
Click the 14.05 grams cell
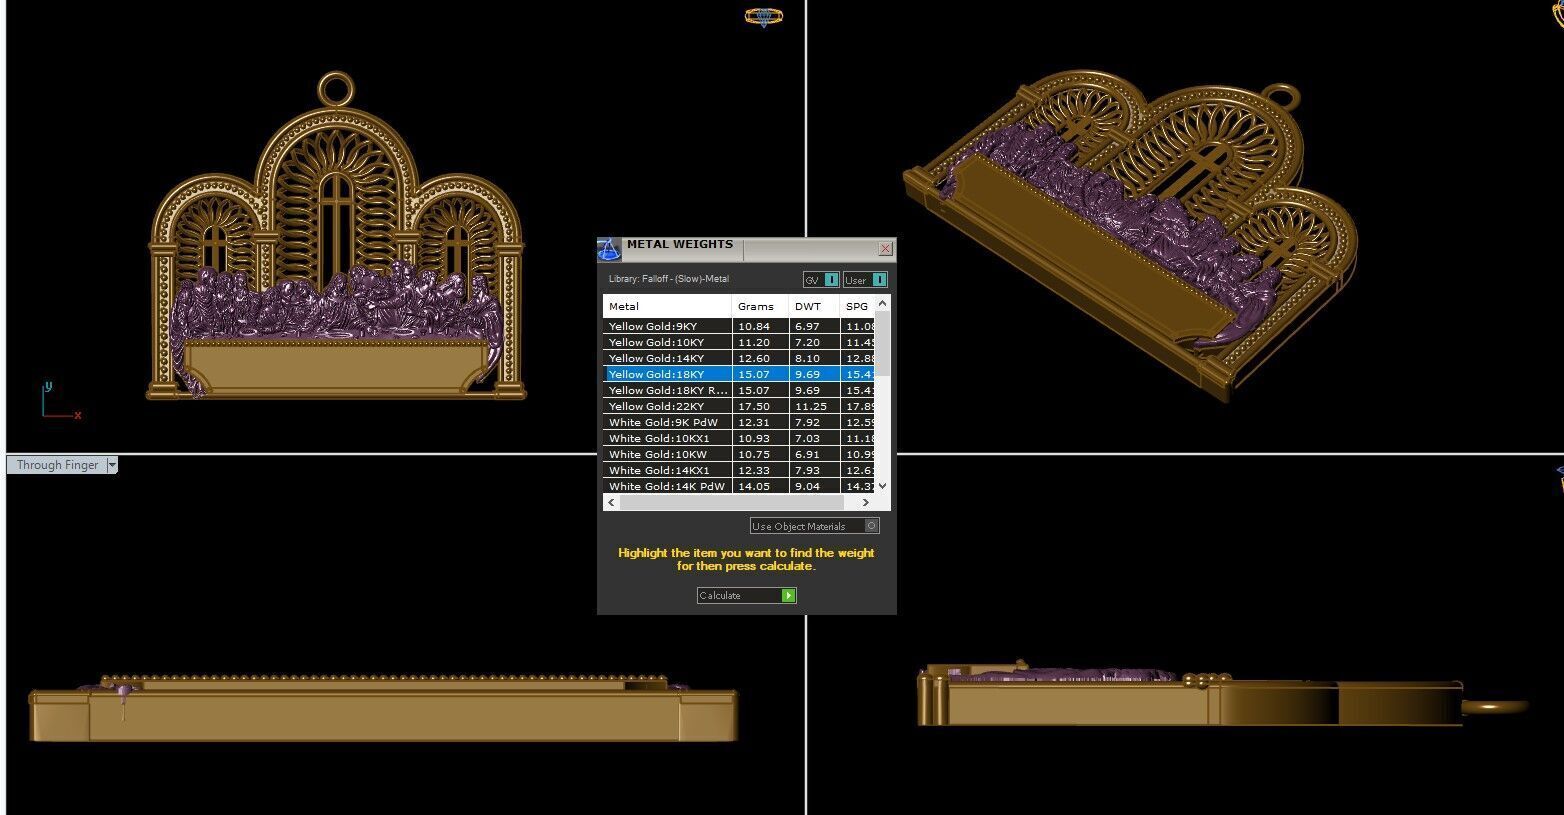(761, 486)
